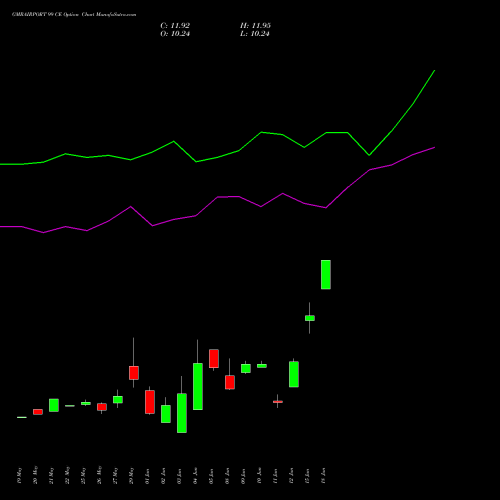Click the low value L: 10.24

click(x=255, y=34)
